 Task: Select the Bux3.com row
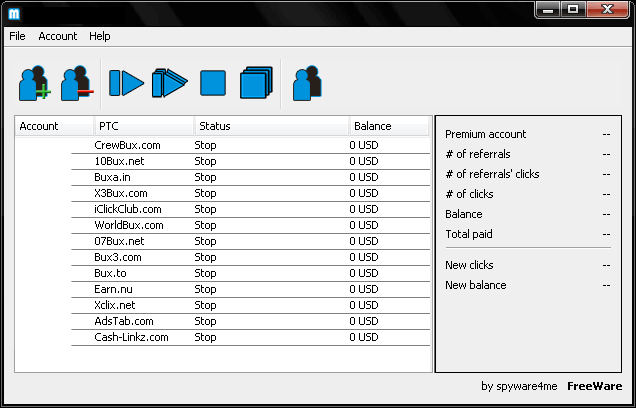(250, 258)
